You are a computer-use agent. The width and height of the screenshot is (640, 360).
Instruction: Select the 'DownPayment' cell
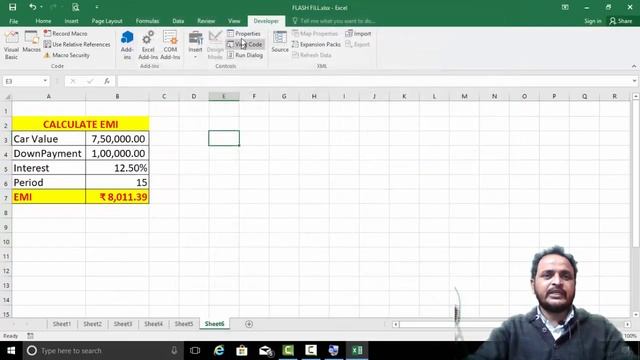(49, 153)
